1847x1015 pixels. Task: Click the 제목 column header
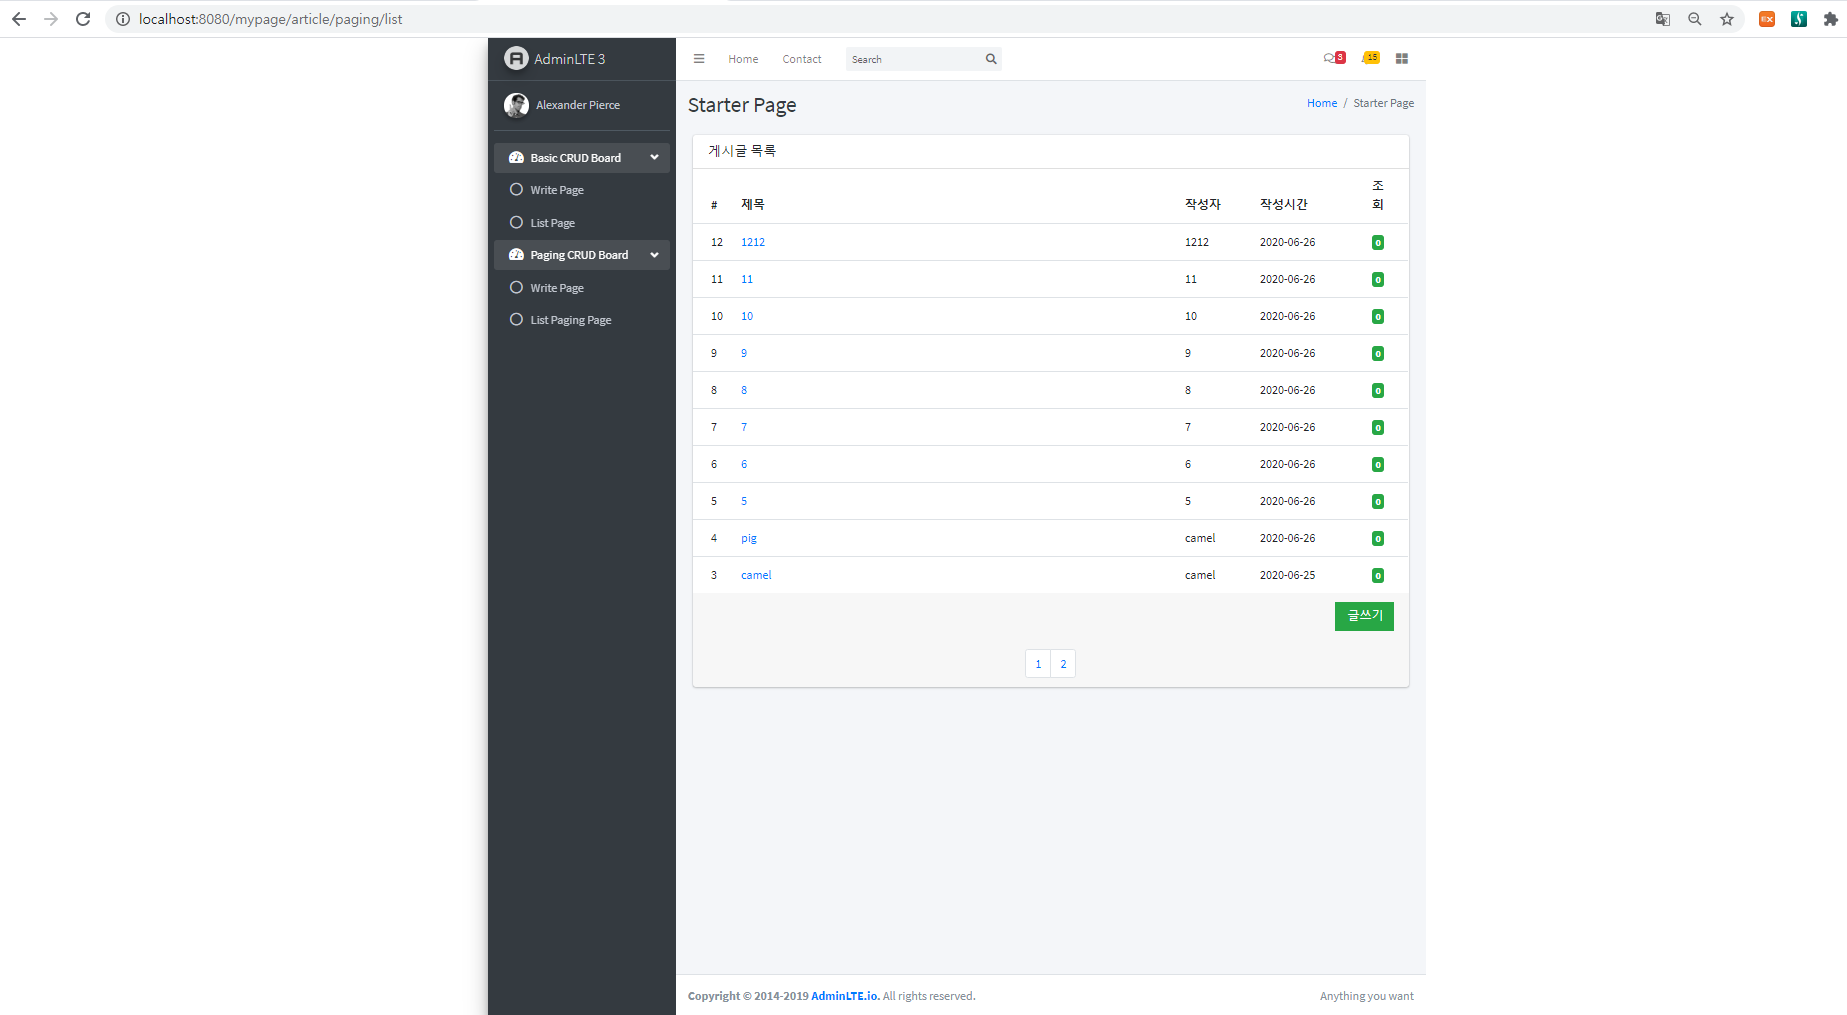[x=753, y=204]
